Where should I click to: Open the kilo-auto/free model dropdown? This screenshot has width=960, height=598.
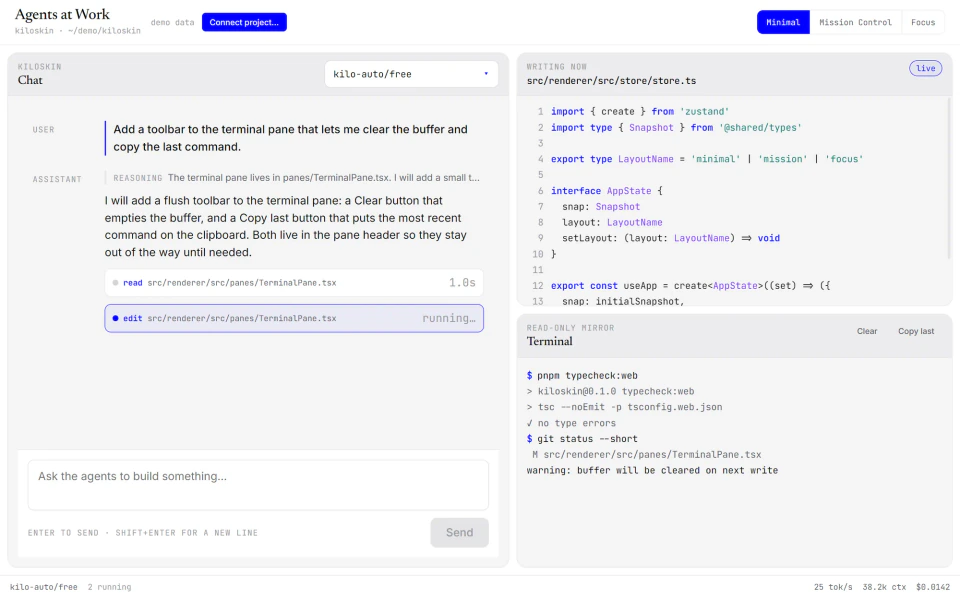[411, 74]
